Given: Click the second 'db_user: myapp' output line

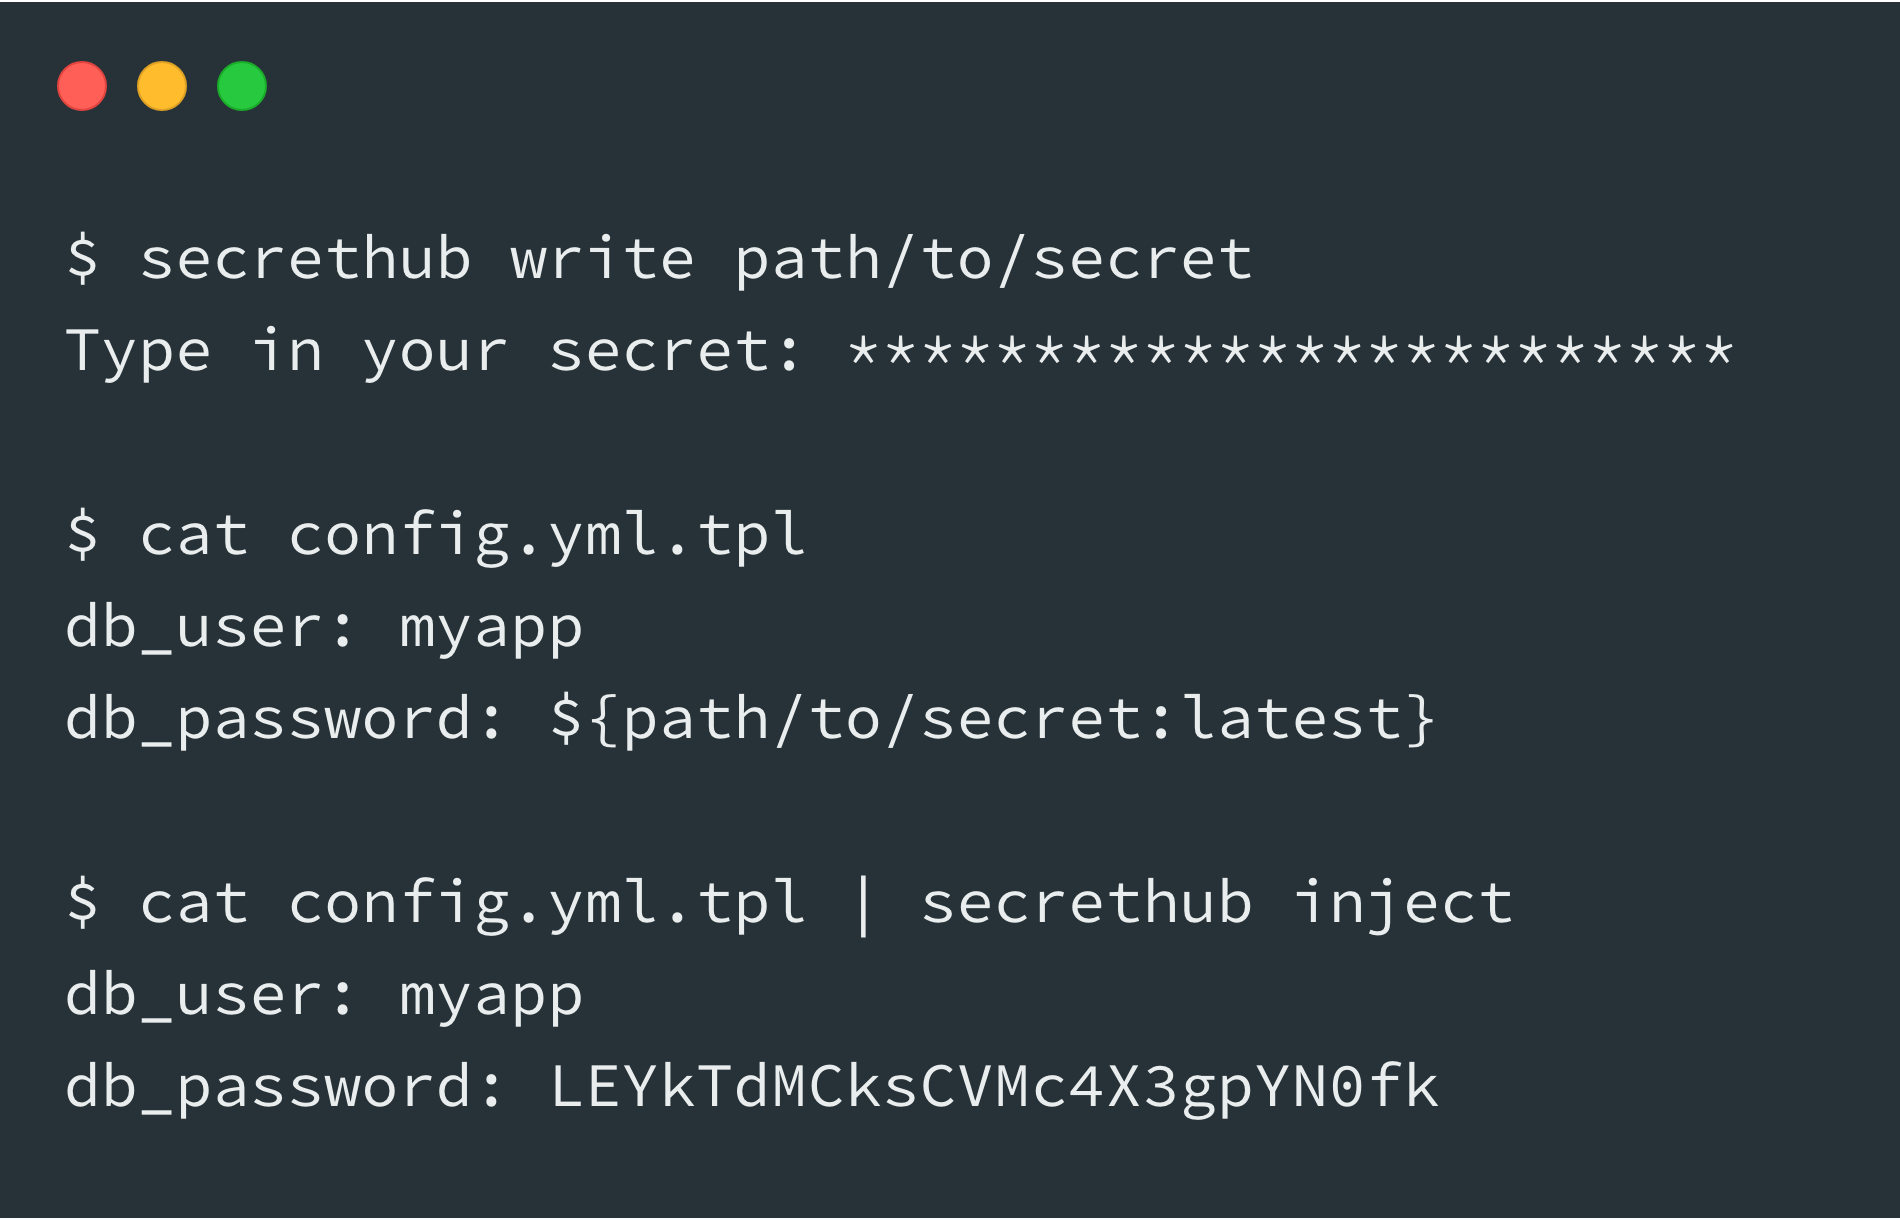Looking at the screenshot, I should click(324, 997).
